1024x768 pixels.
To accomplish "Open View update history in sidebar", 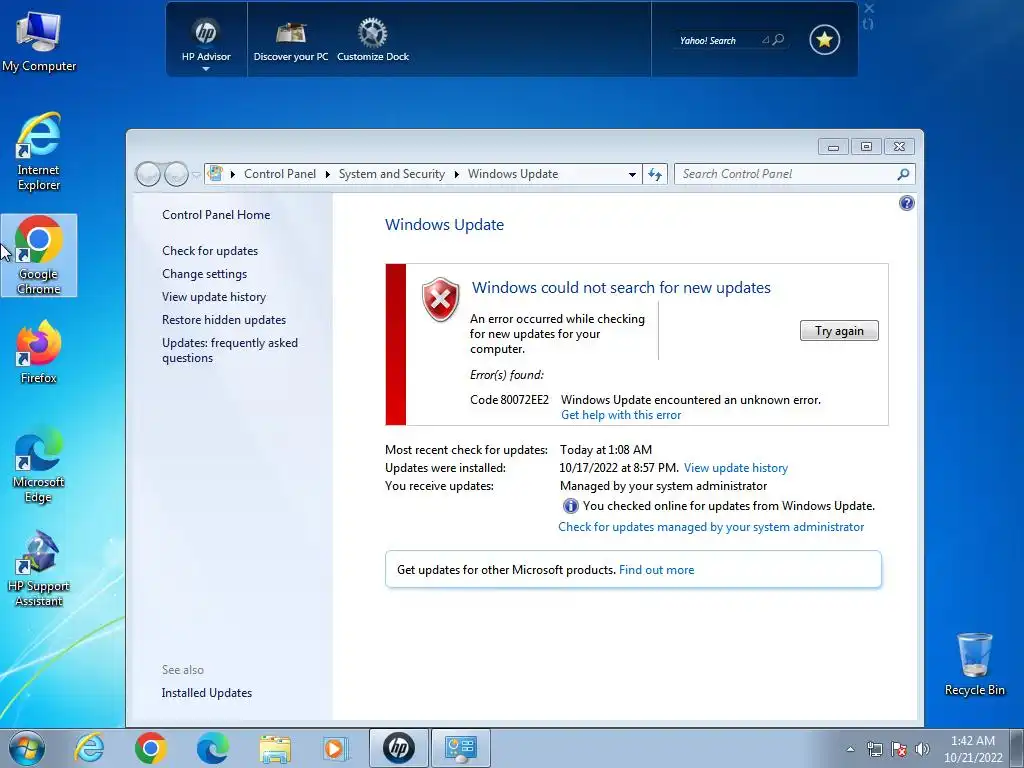I will tap(214, 296).
